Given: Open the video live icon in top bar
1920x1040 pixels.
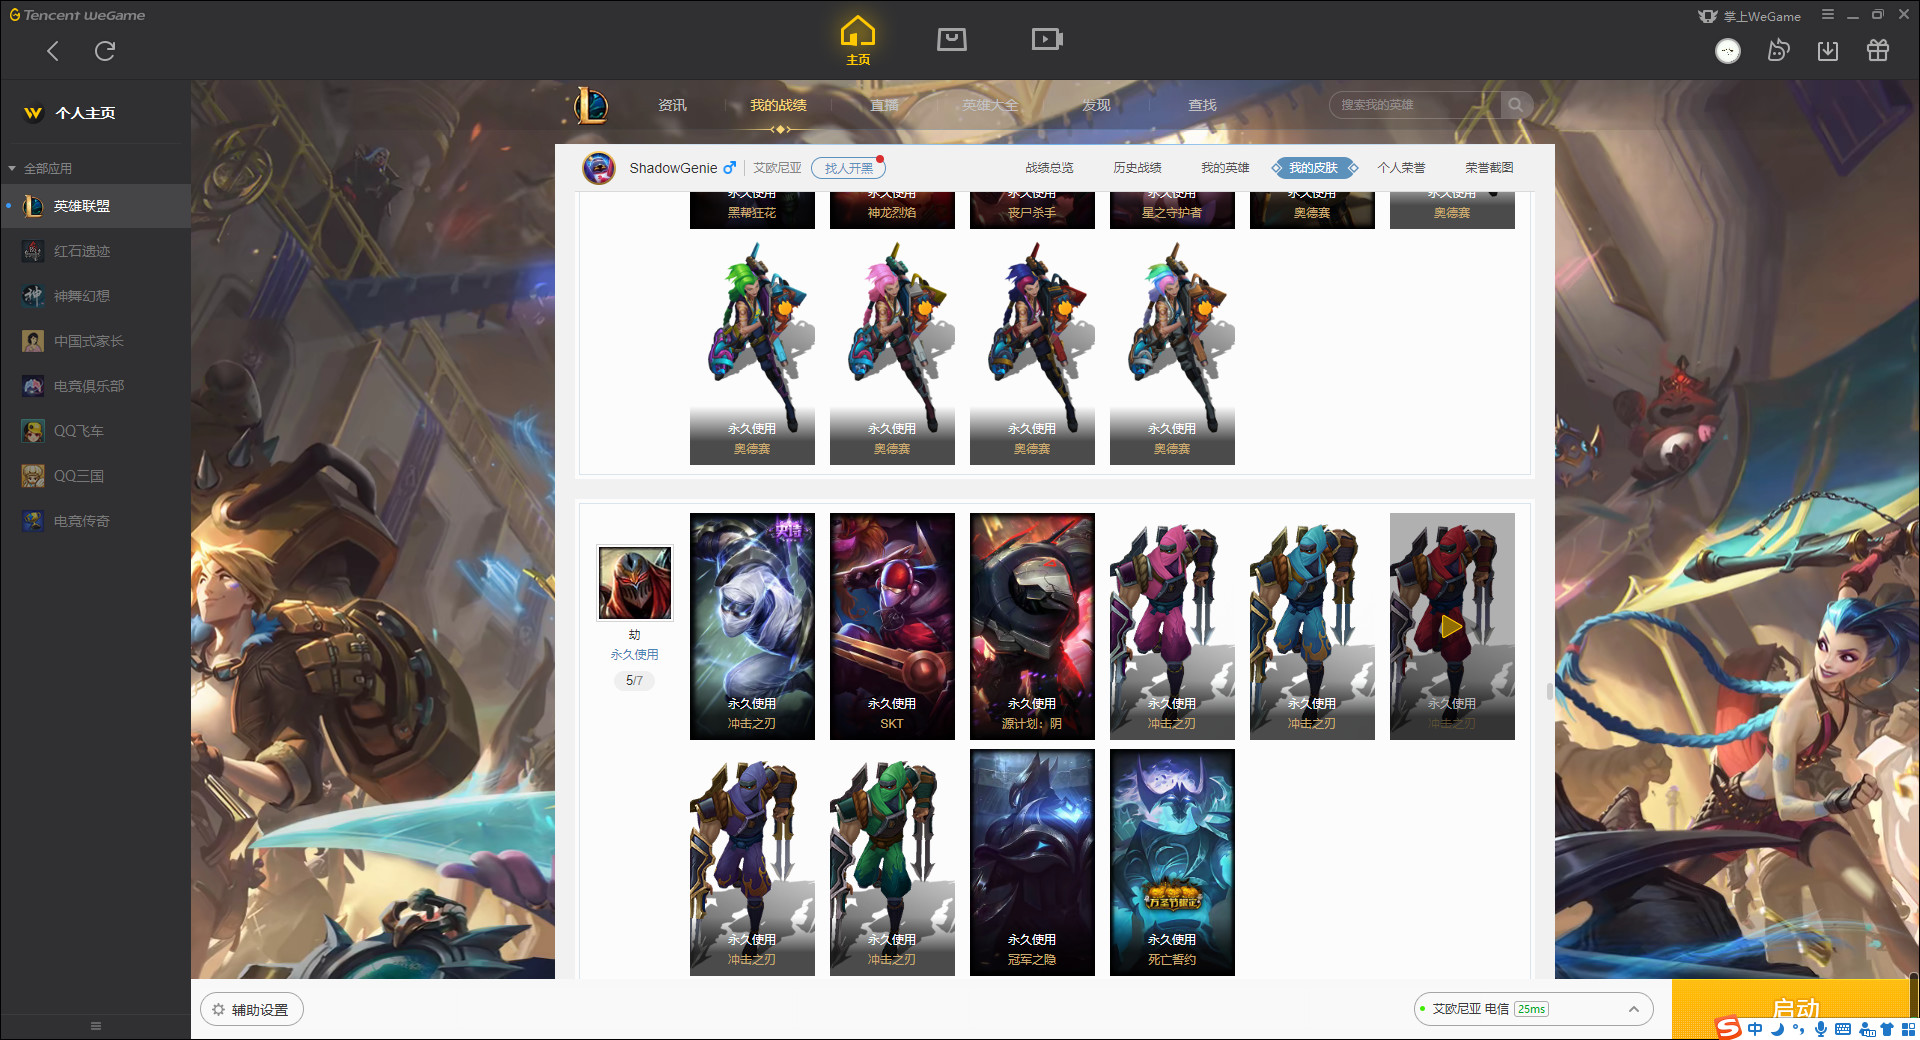Looking at the screenshot, I should (x=1047, y=40).
